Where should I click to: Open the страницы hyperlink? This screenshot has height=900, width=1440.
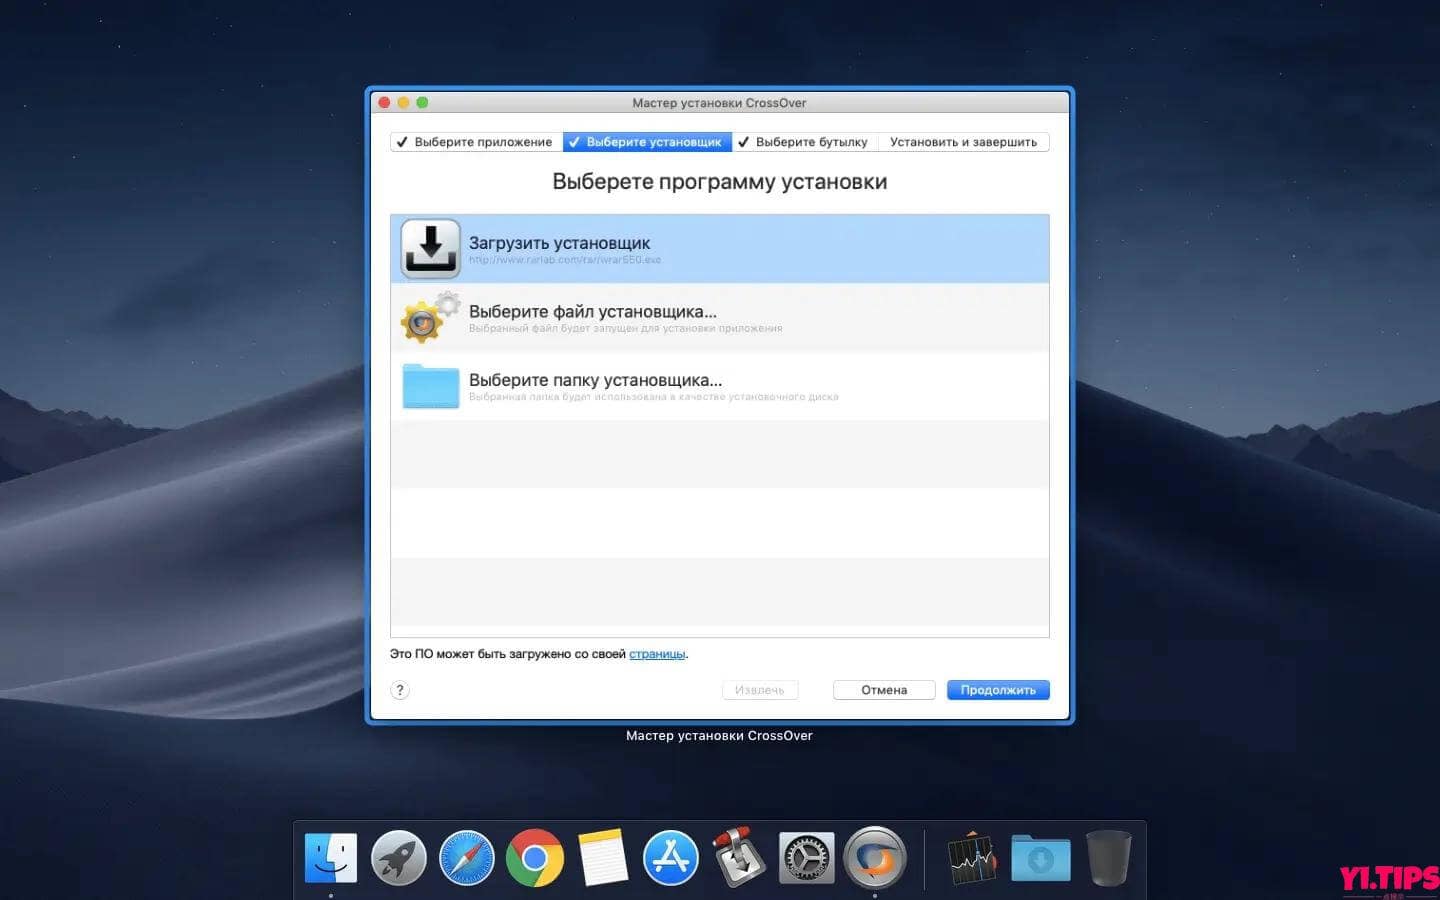(x=657, y=653)
